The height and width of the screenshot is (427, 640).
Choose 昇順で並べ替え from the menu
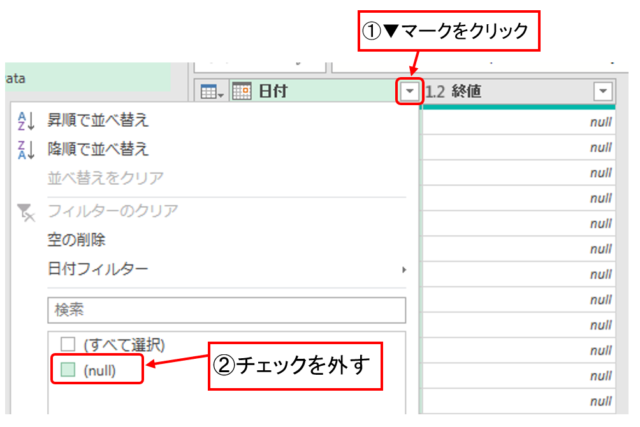[x=98, y=120]
